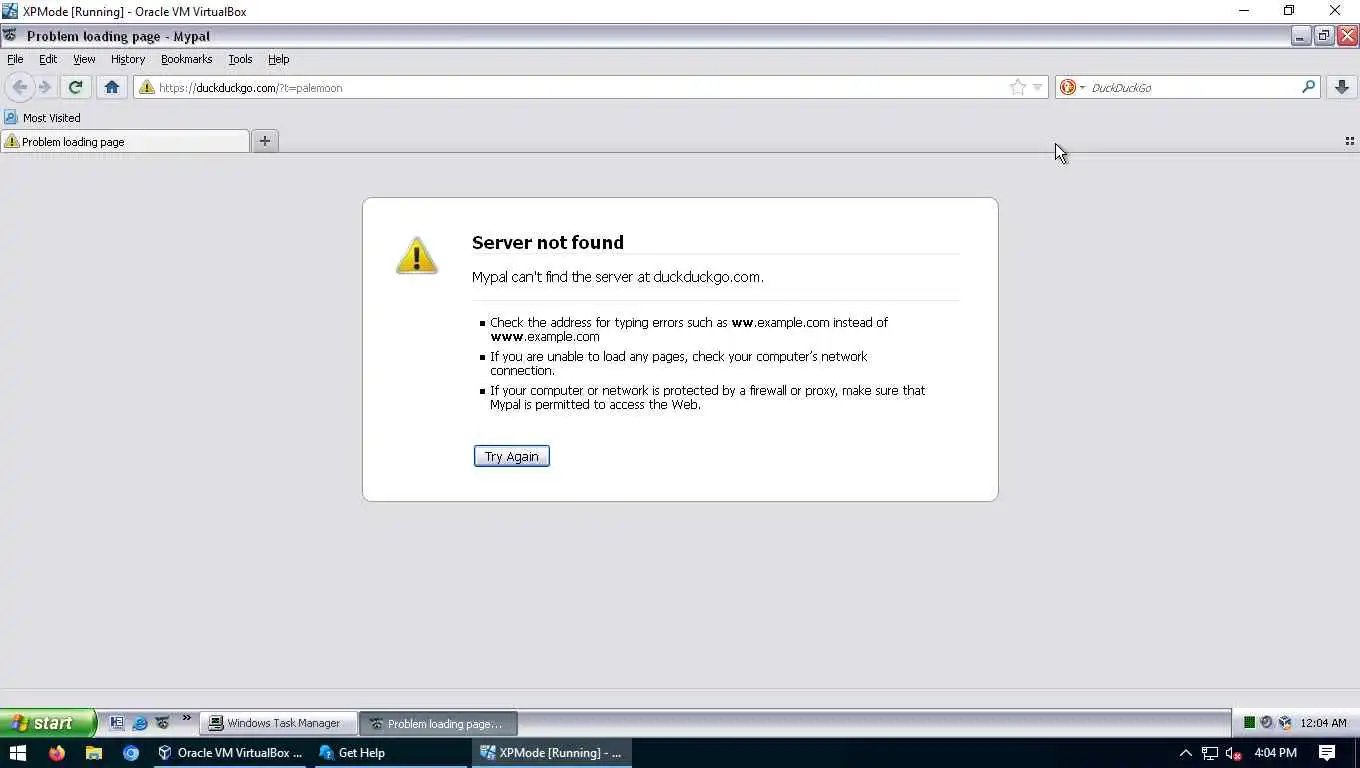
Task: Show all tabs list button
Action: click(1349, 141)
